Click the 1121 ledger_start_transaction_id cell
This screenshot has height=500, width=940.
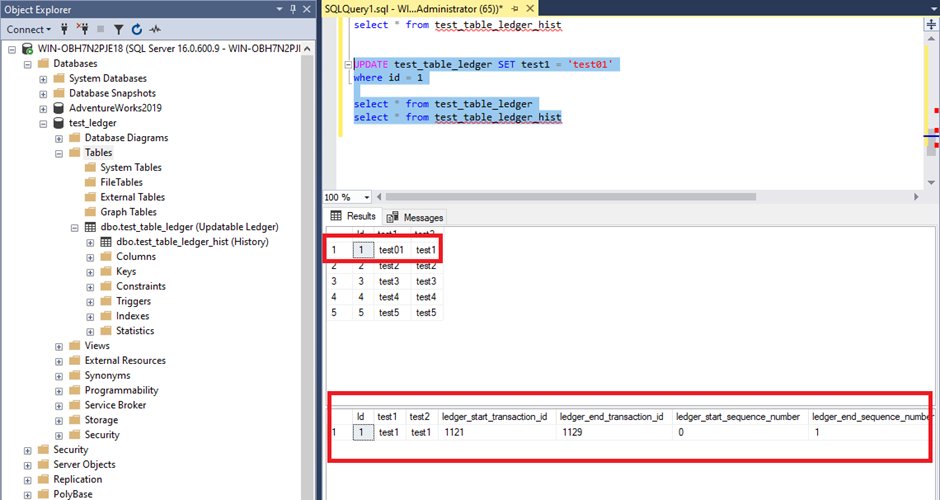tap(496, 432)
